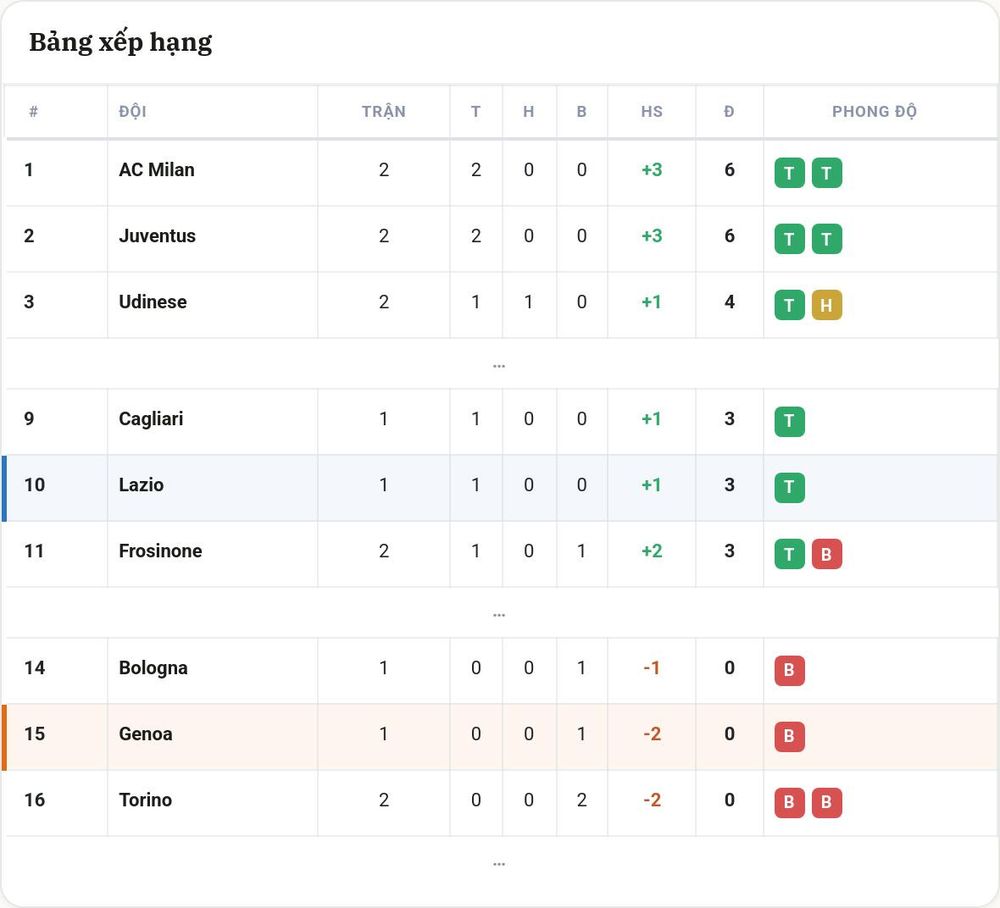
Task: Expand hidden rows between Frosinone and Bologna
Action: click(499, 614)
